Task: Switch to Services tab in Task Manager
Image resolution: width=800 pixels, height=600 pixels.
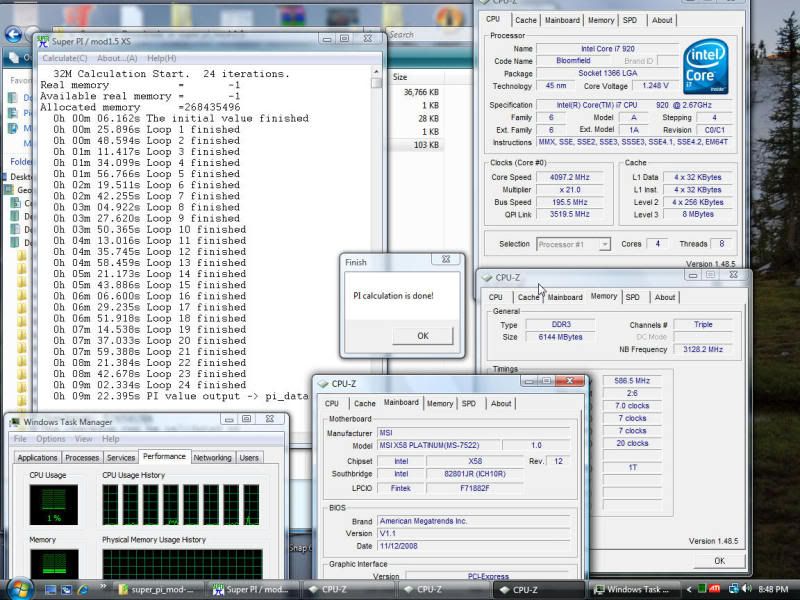Action: point(121,458)
